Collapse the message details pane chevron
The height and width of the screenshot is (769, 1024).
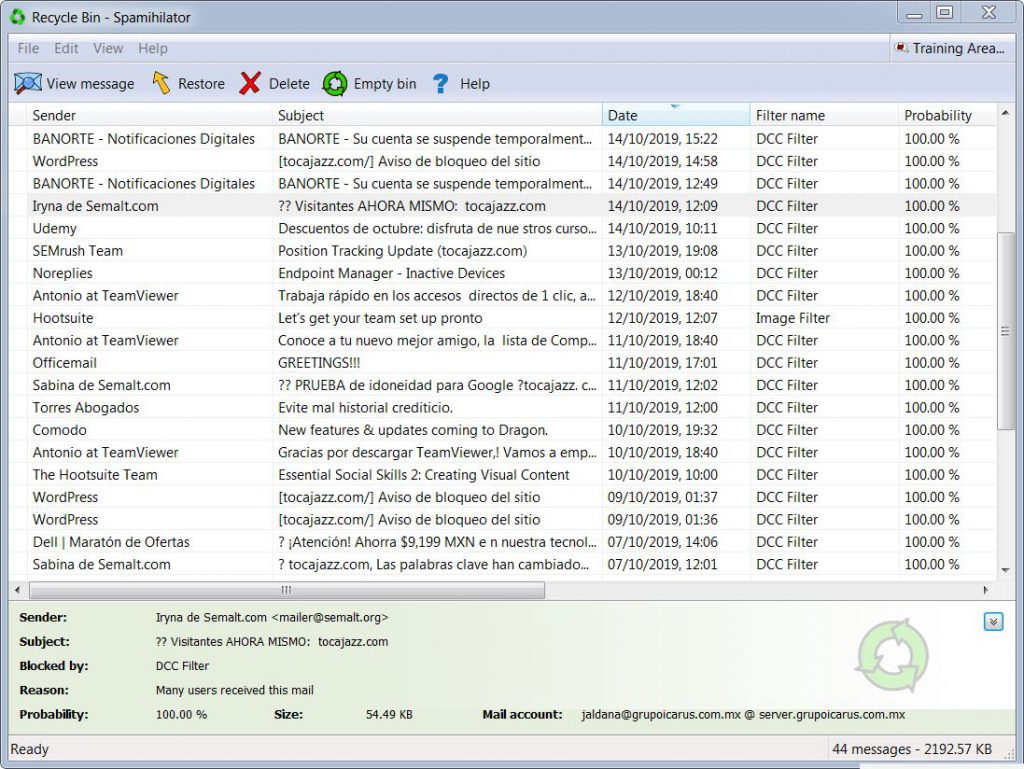click(993, 621)
